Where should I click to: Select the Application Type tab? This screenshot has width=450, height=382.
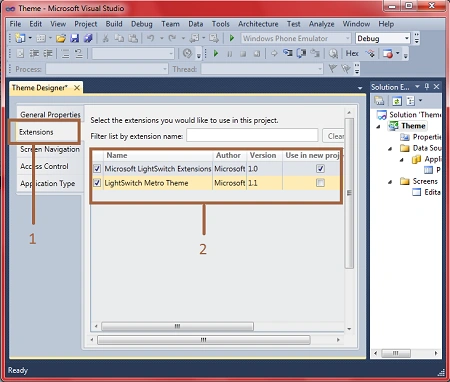click(50, 184)
